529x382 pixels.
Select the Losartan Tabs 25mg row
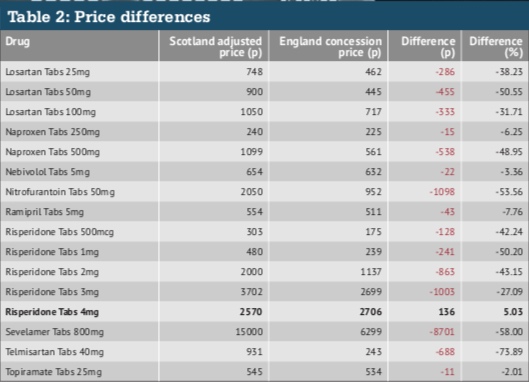[x=264, y=72]
